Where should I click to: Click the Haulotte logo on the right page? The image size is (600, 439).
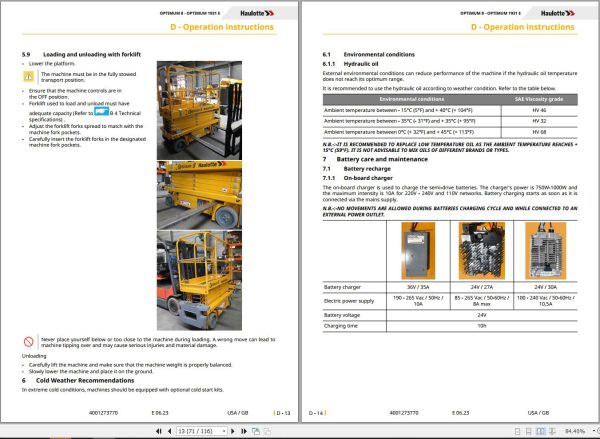[558, 13]
